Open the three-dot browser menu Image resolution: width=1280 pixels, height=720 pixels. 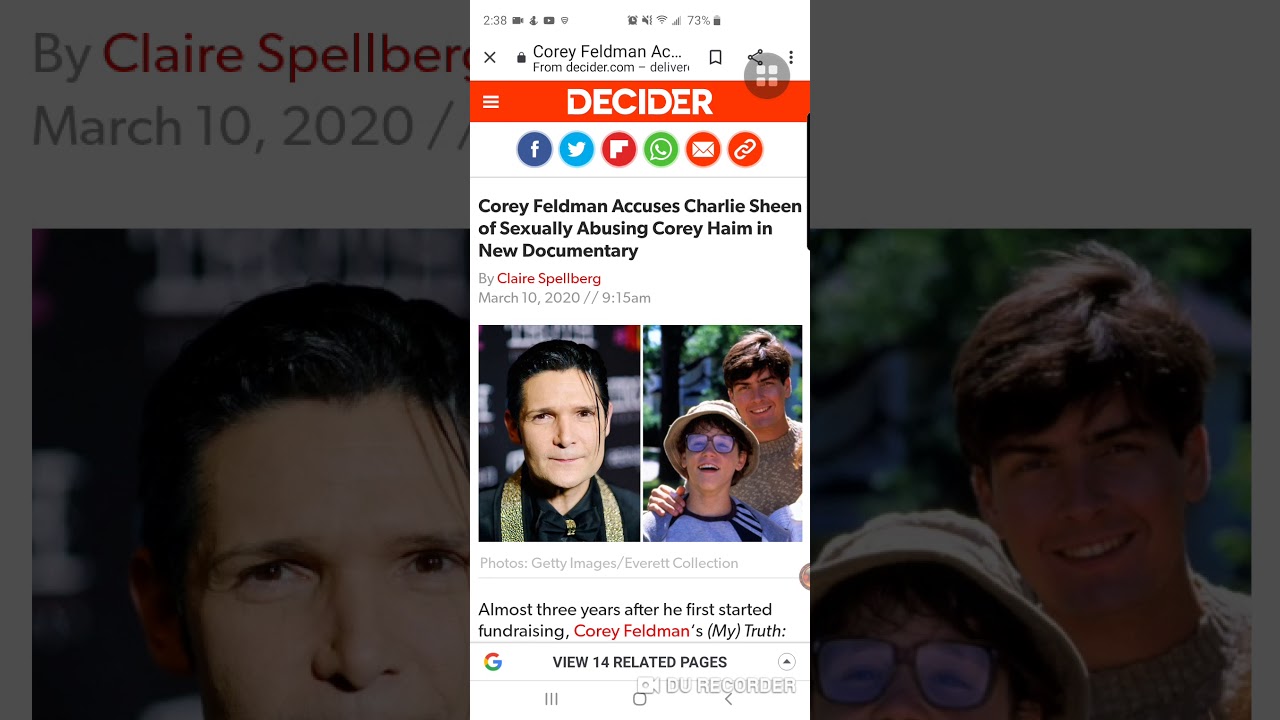791,58
